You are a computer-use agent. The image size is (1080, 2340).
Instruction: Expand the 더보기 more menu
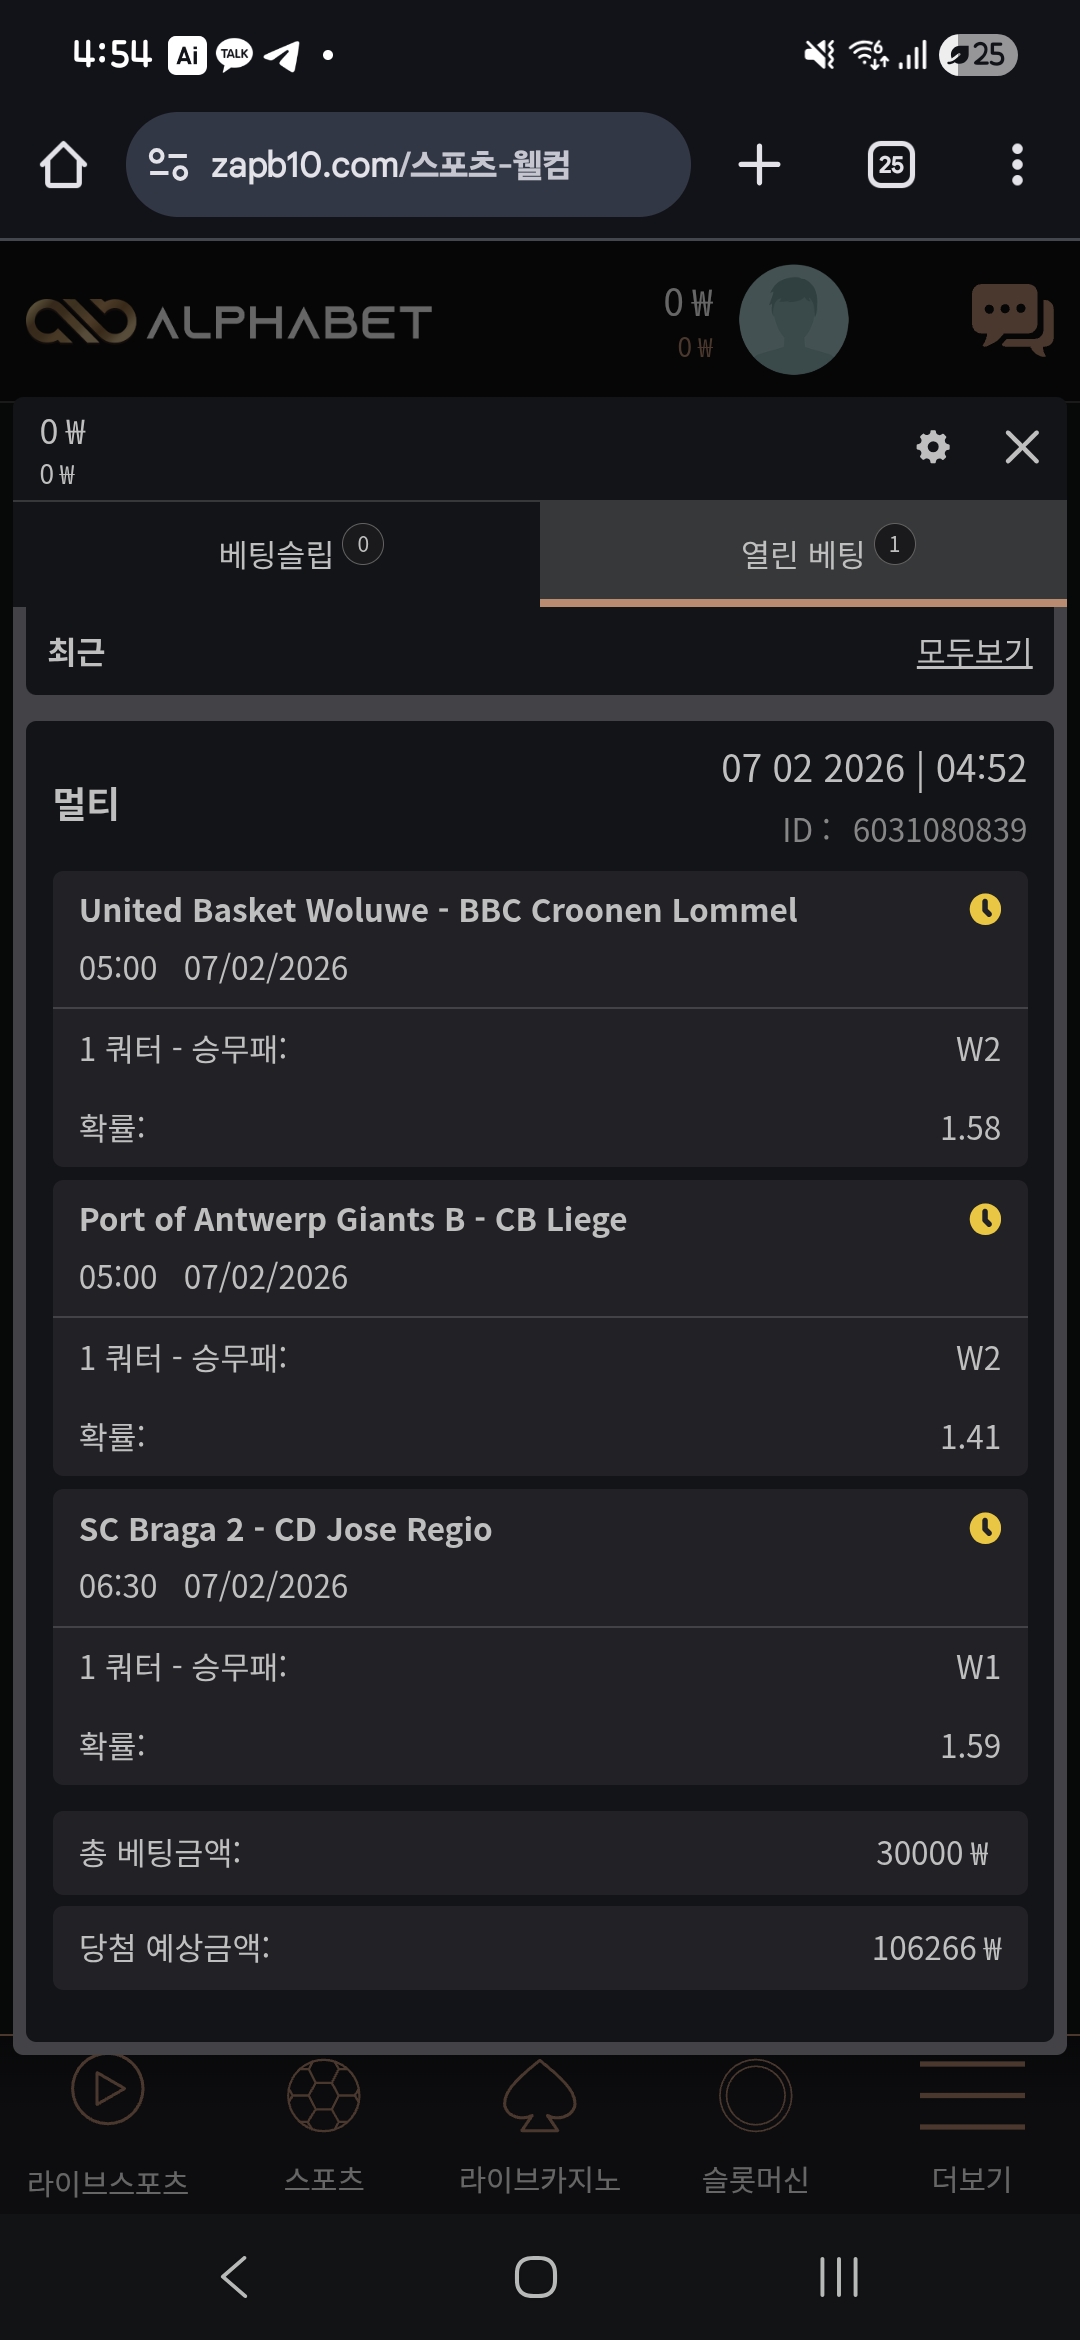point(972,2122)
